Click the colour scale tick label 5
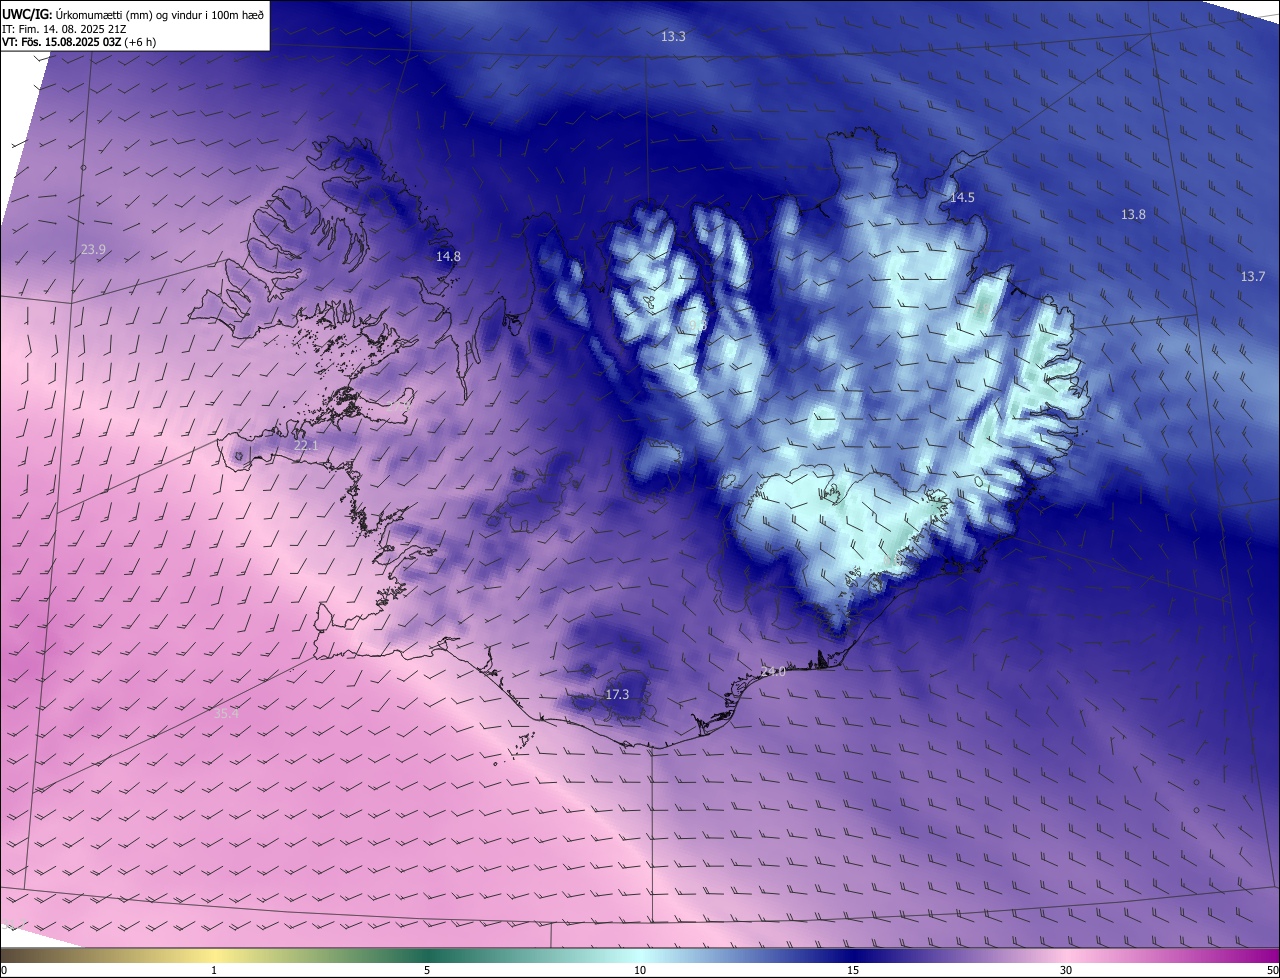The width and height of the screenshot is (1280, 978). click(x=427, y=970)
